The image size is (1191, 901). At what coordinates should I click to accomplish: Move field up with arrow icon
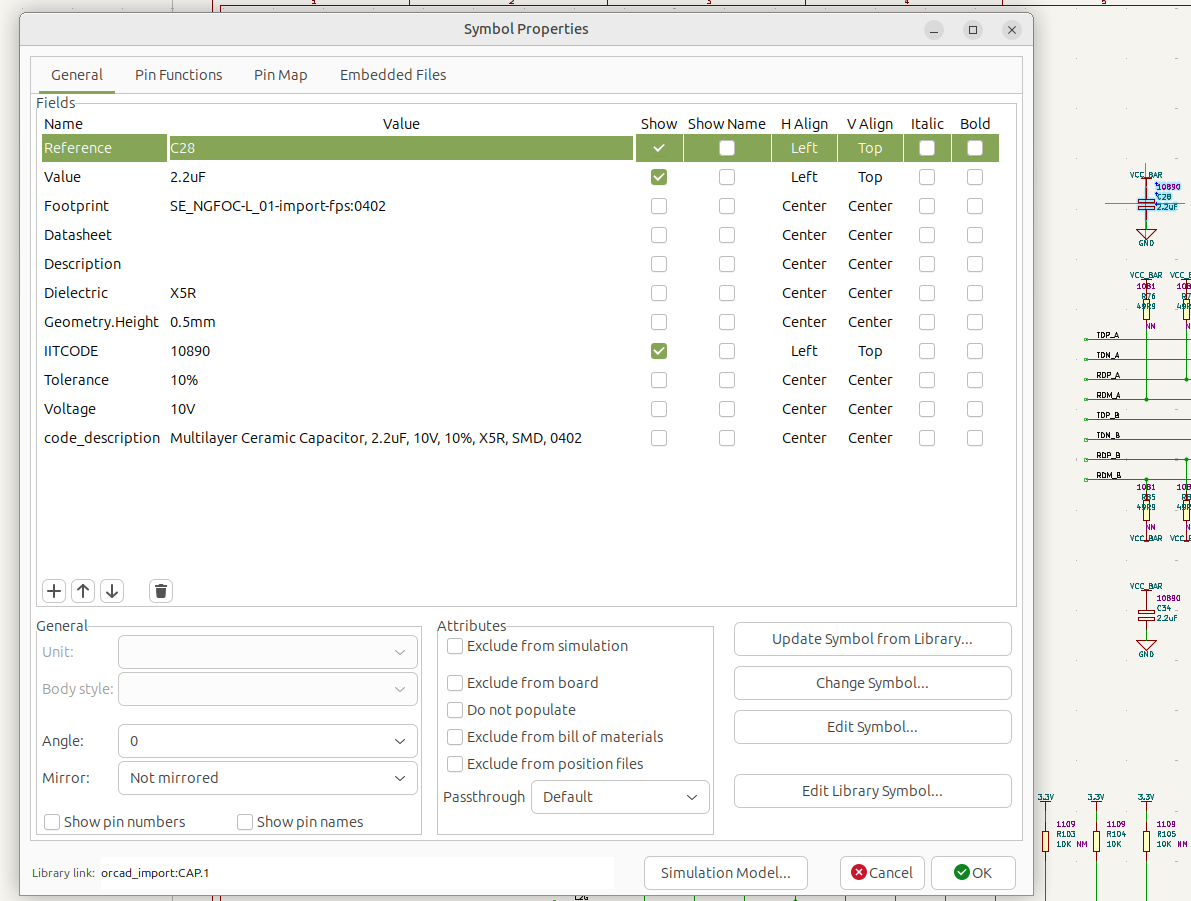[83, 591]
